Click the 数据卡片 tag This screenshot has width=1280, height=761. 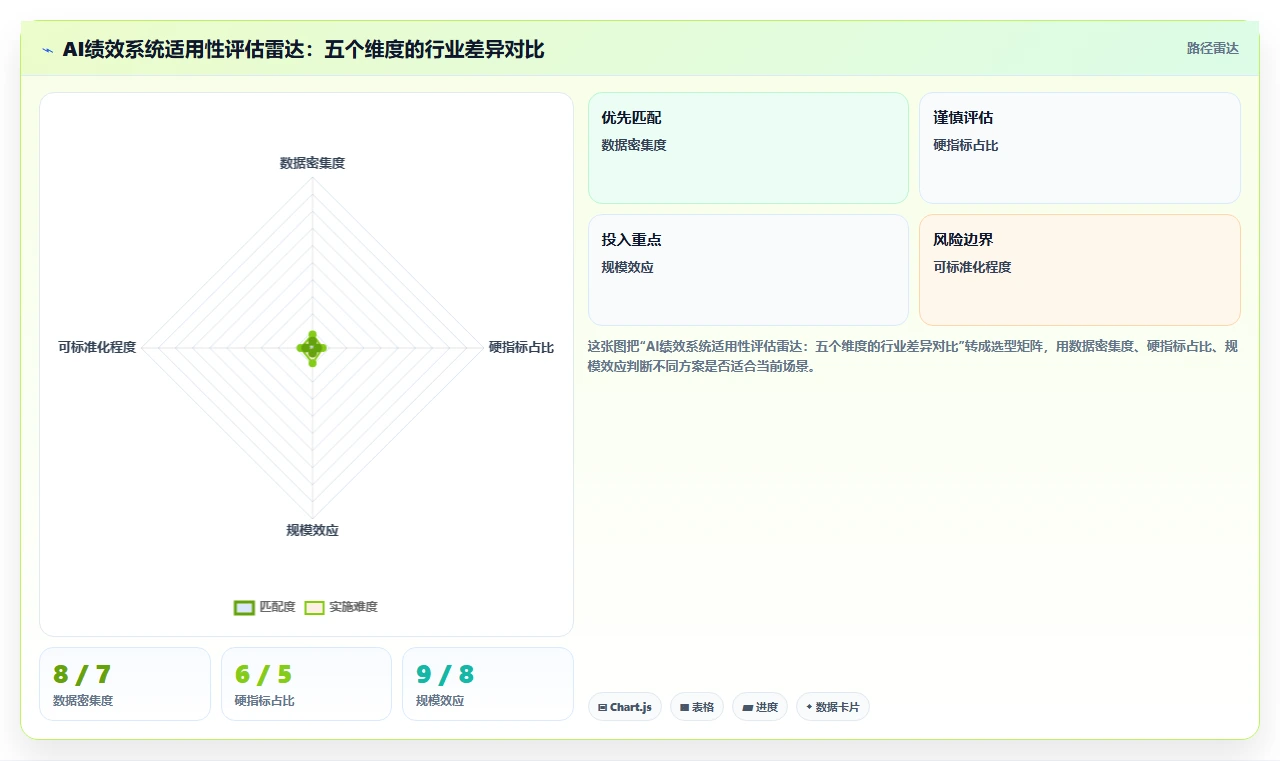click(x=833, y=707)
